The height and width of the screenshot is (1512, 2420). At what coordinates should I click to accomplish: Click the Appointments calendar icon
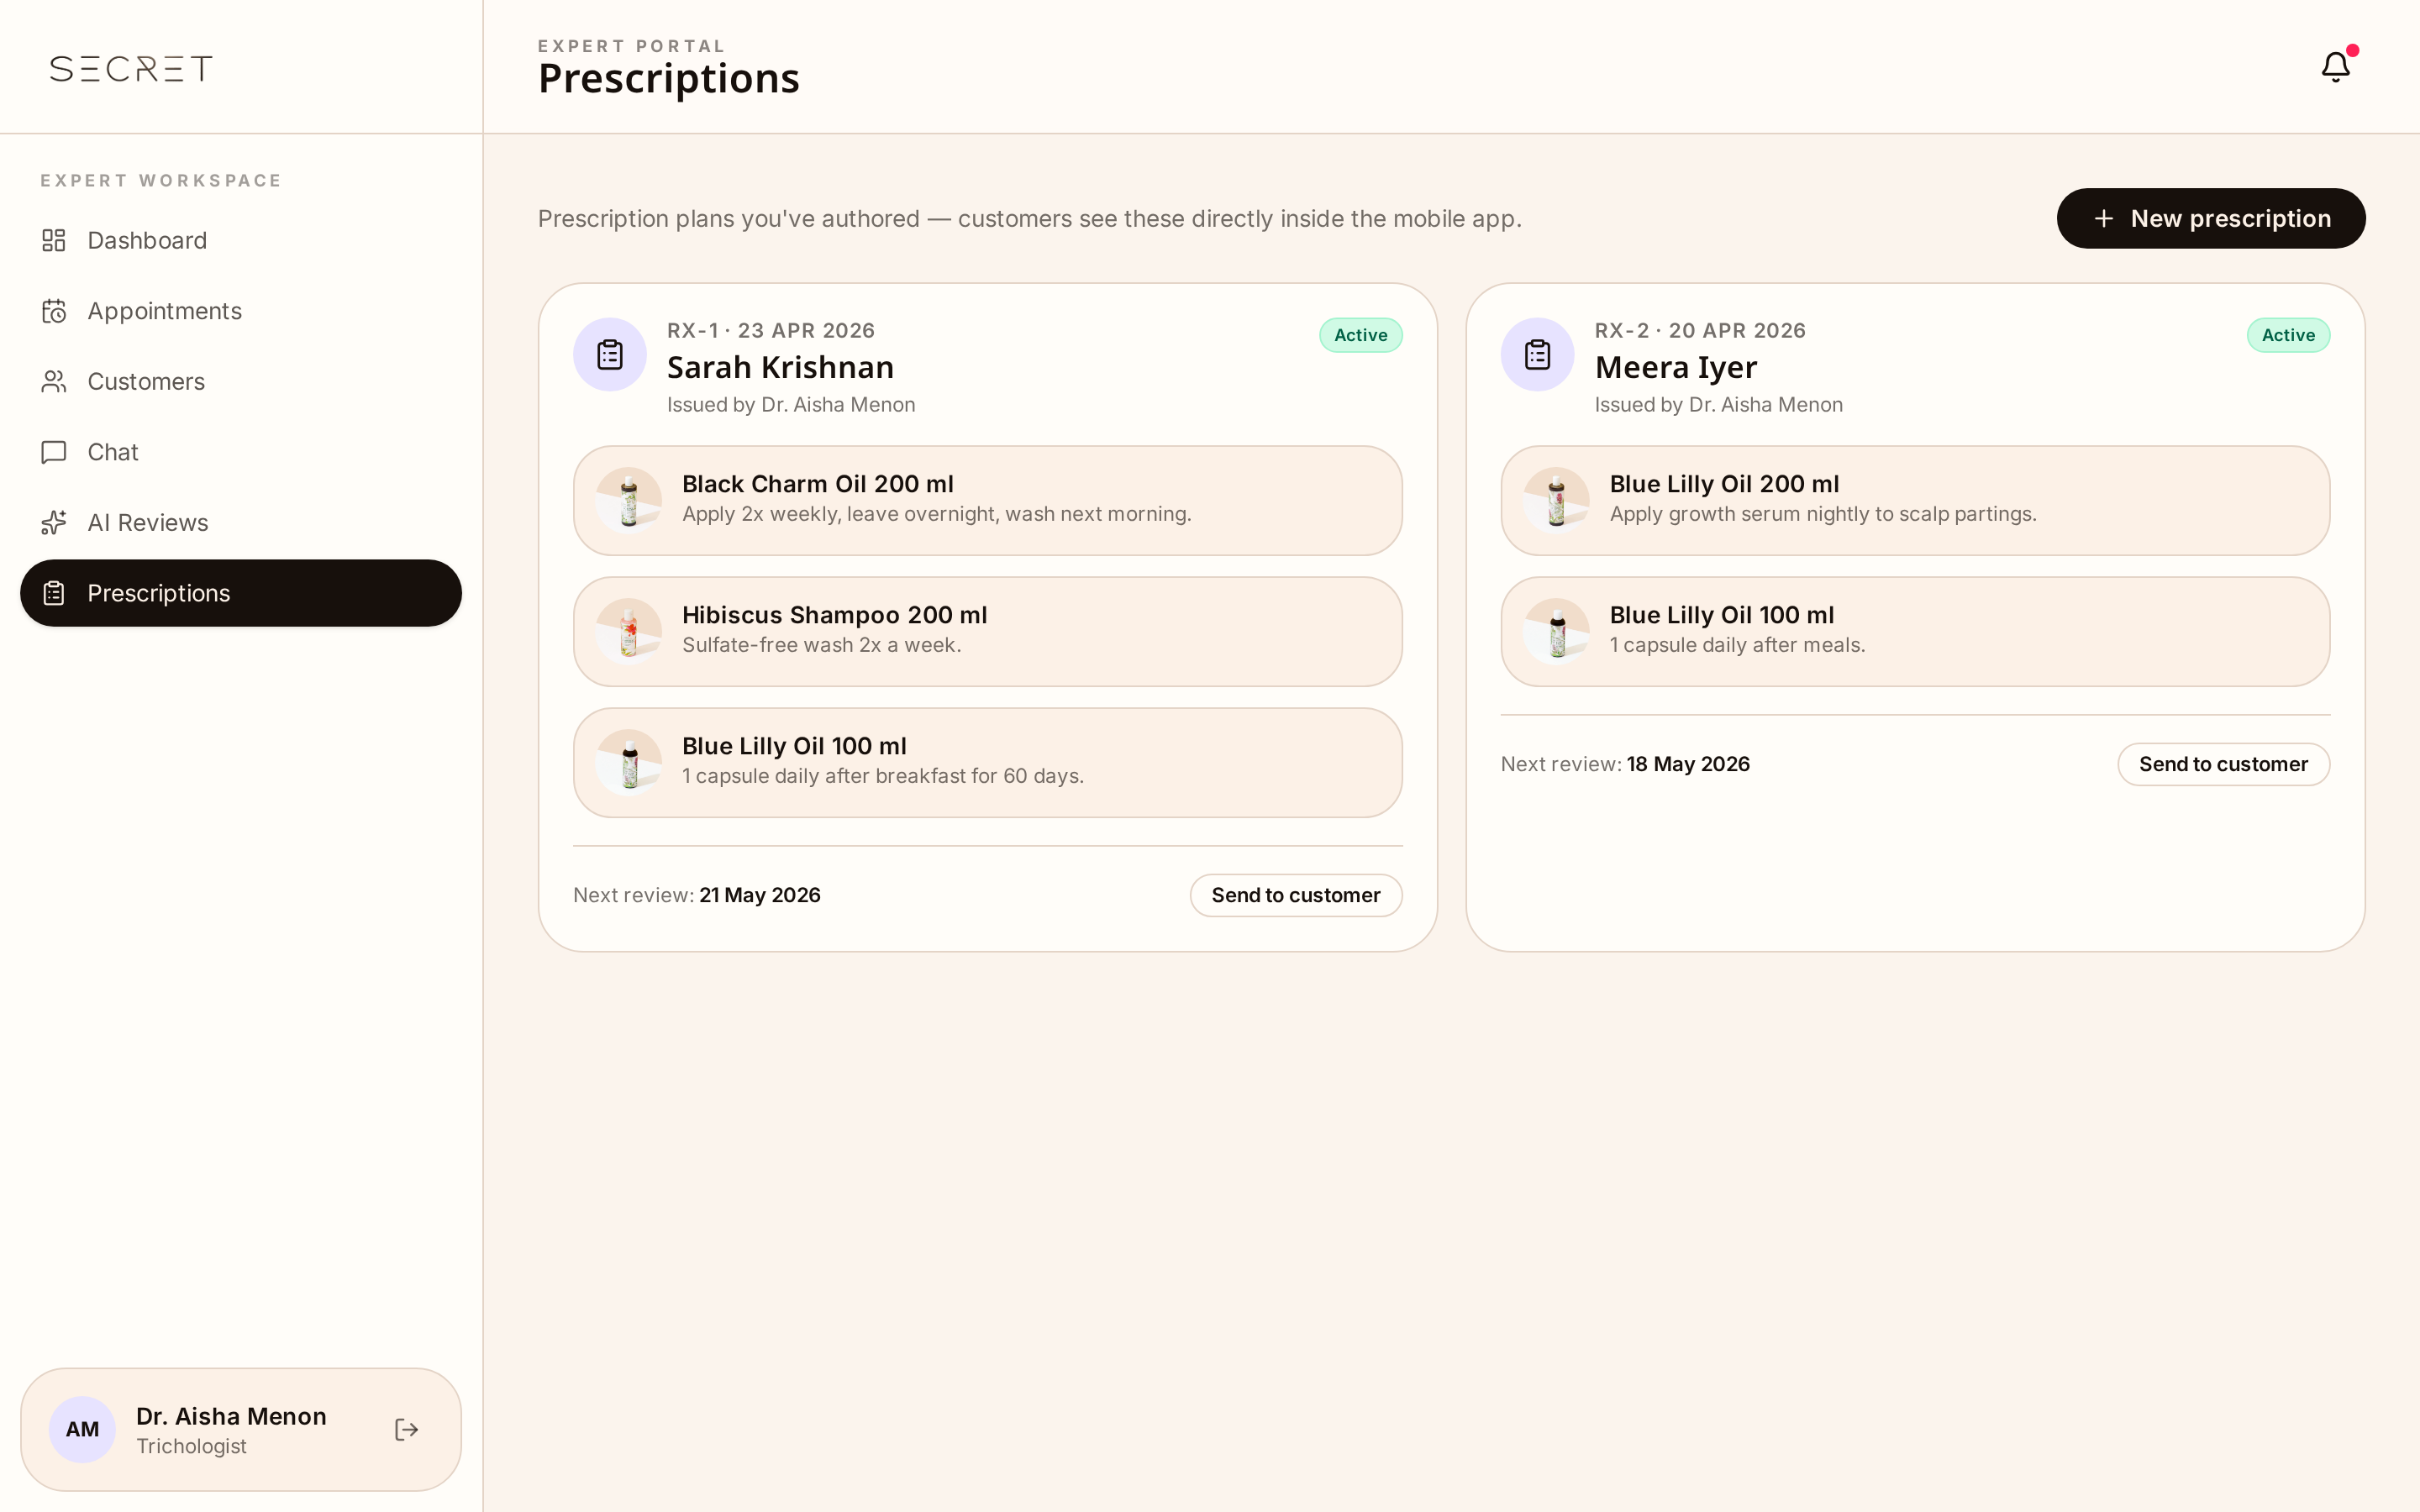click(x=54, y=311)
